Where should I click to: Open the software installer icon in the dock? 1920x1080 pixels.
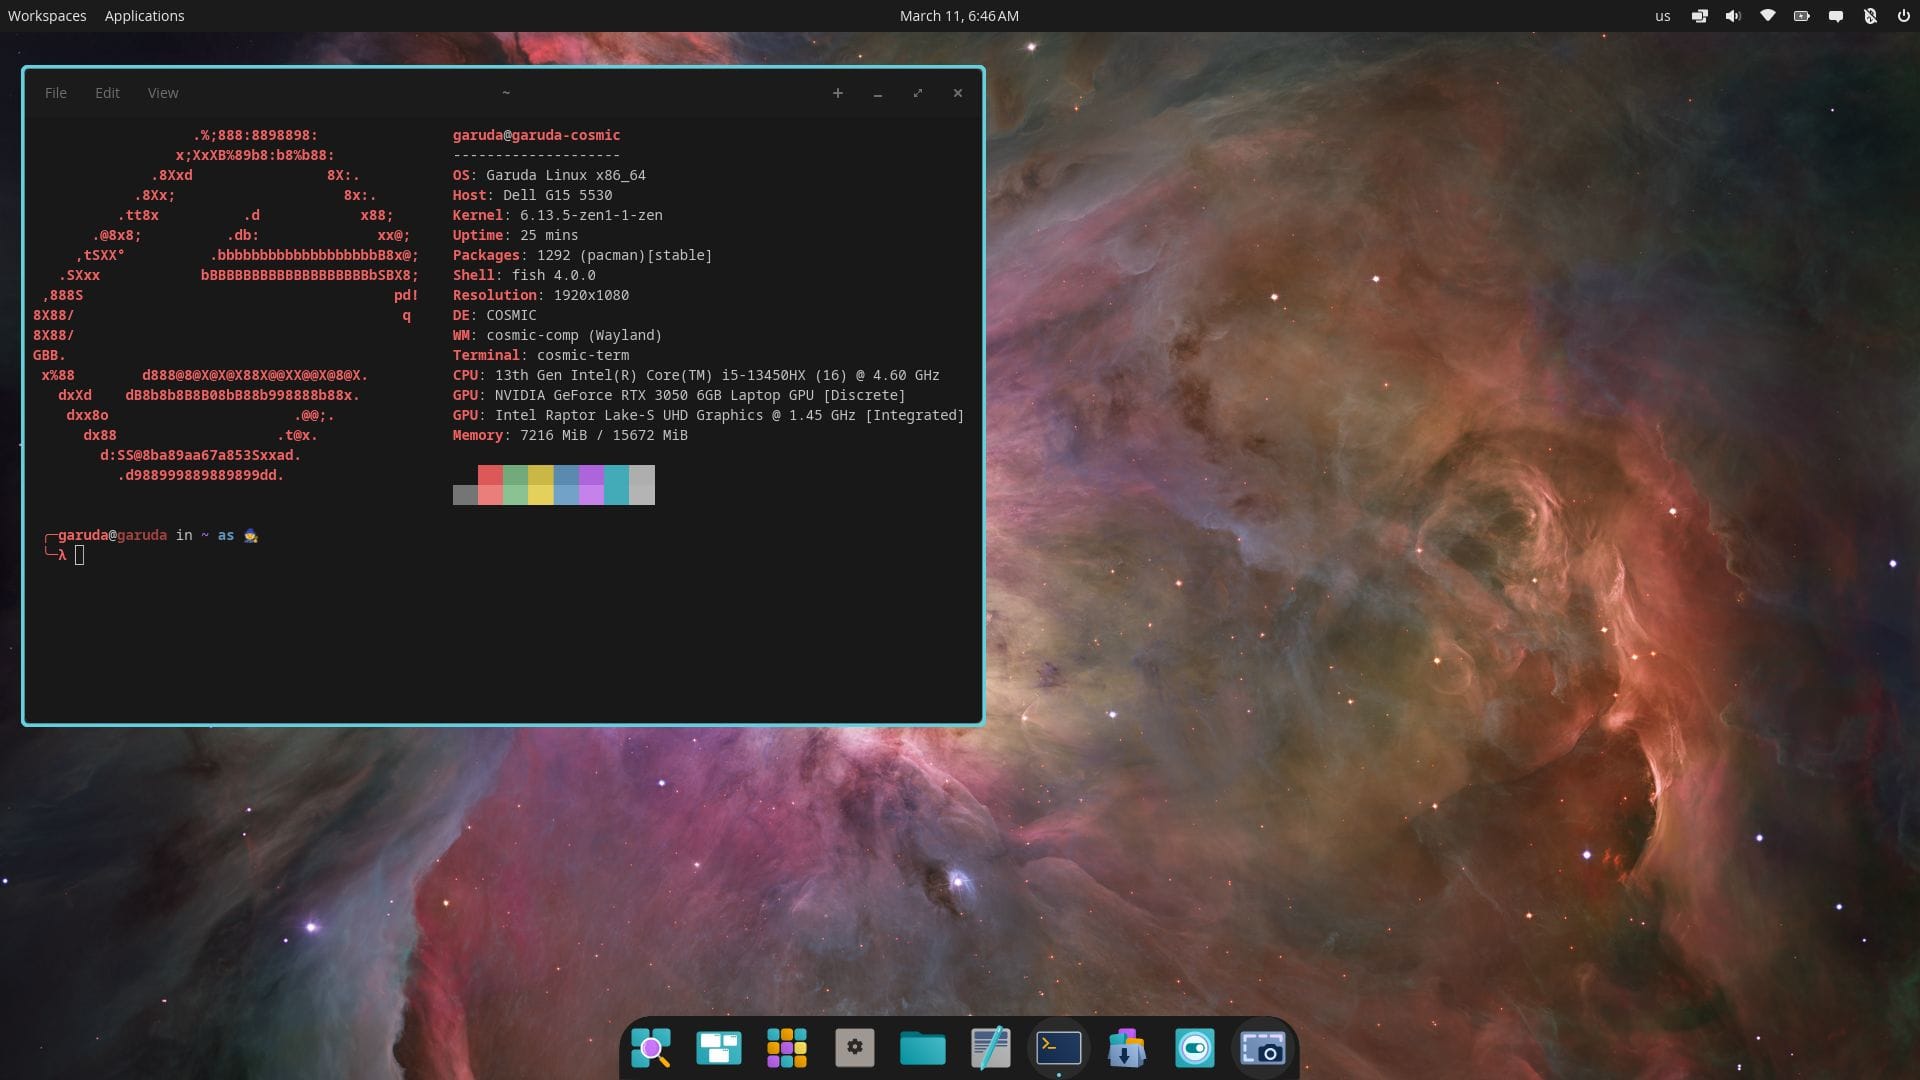pyautogui.click(x=1126, y=1048)
